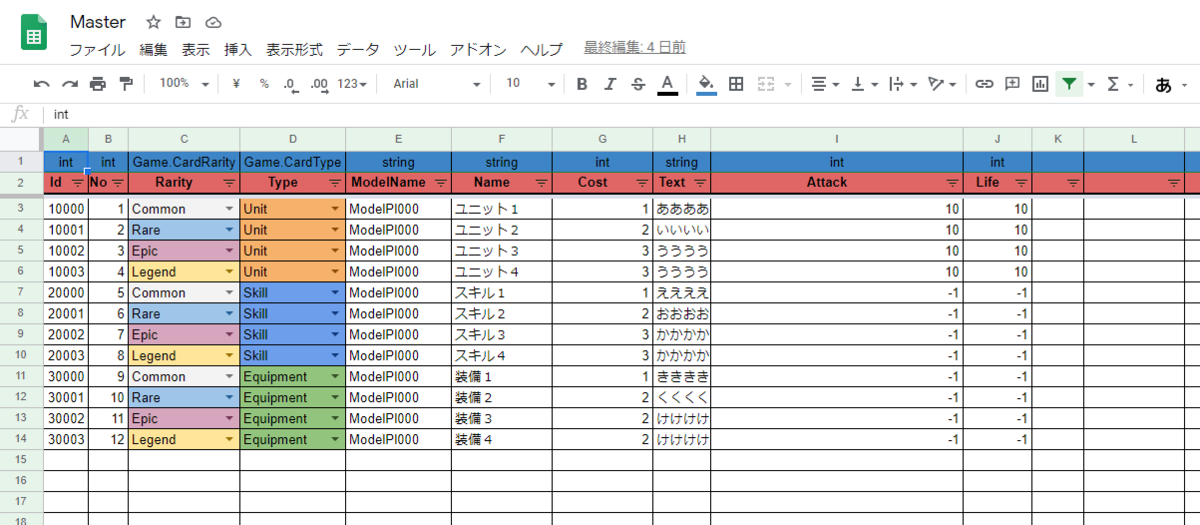Screen dimensions: 1200x525
Task: Insert a chart
Action: click(x=1040, y=84)
